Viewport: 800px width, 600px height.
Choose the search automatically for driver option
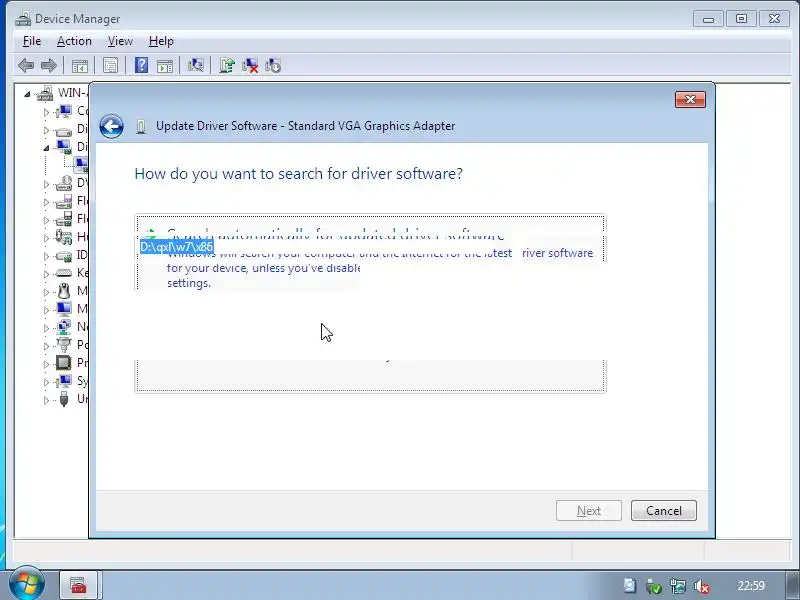coord(370,254)
